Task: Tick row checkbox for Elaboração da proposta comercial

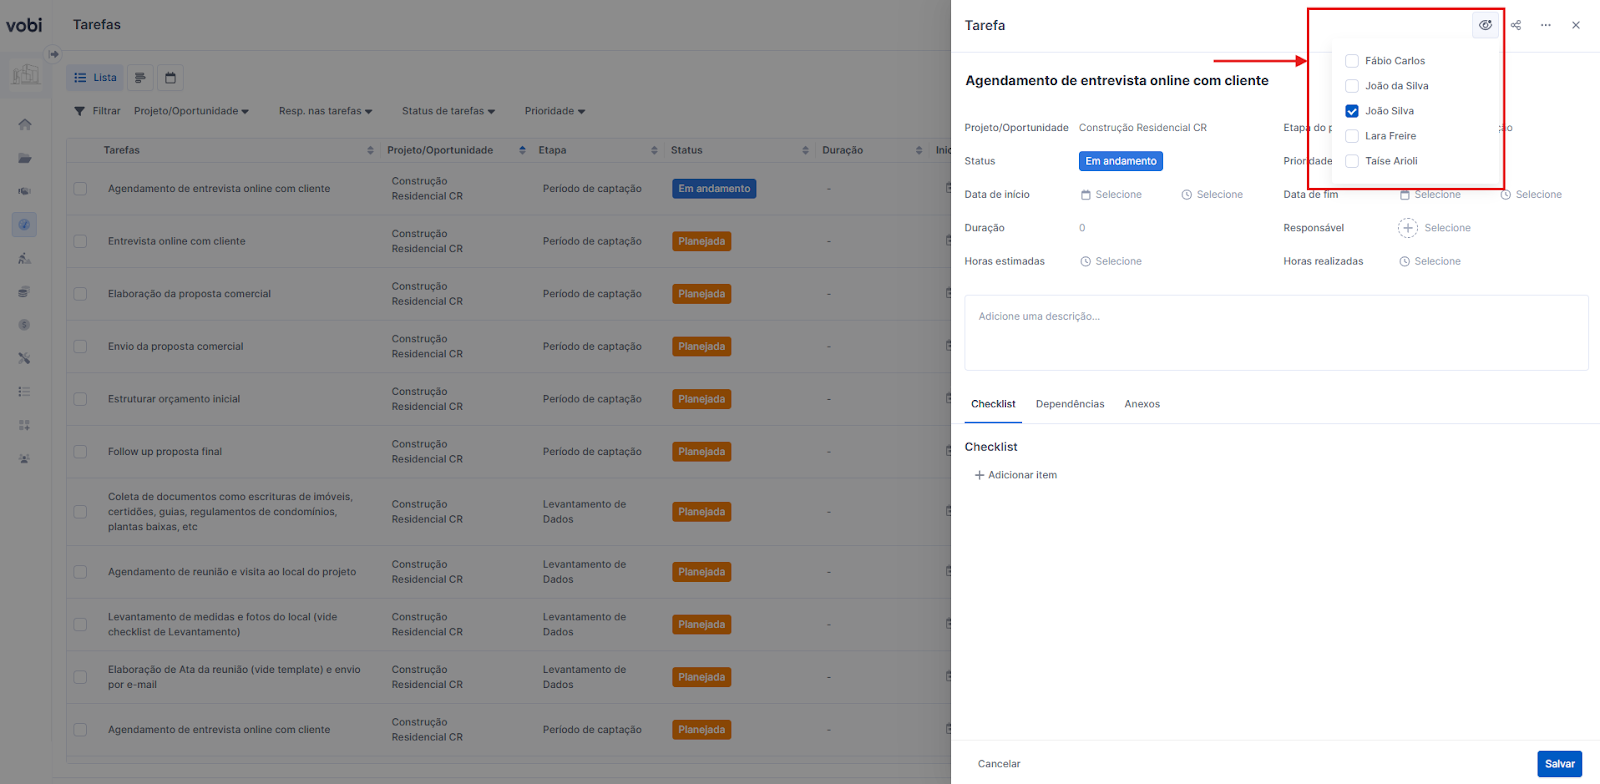Action: click(80, 294)
